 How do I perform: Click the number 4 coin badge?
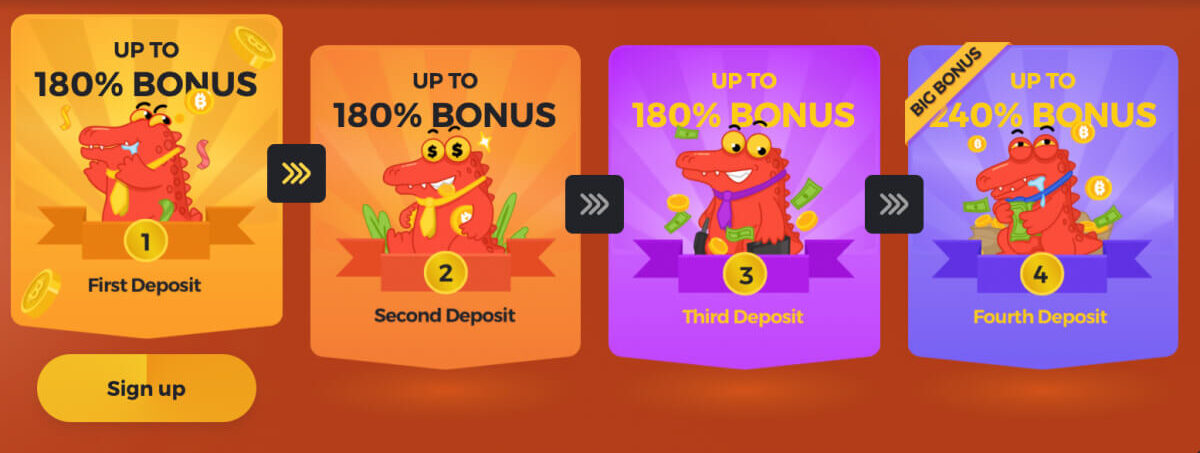[1041, 273]
